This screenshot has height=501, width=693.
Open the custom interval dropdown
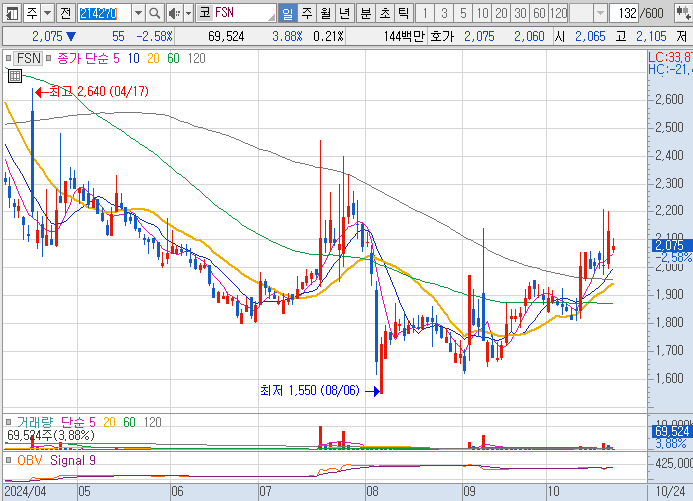point(600,13)
